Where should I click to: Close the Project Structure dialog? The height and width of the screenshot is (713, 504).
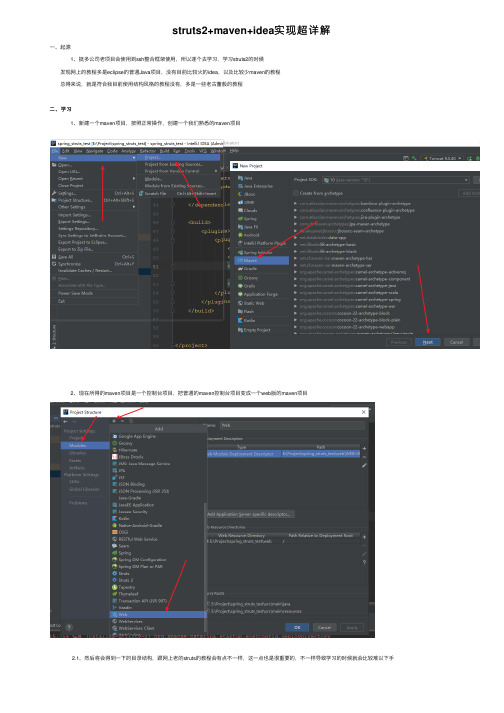point(363,412)
